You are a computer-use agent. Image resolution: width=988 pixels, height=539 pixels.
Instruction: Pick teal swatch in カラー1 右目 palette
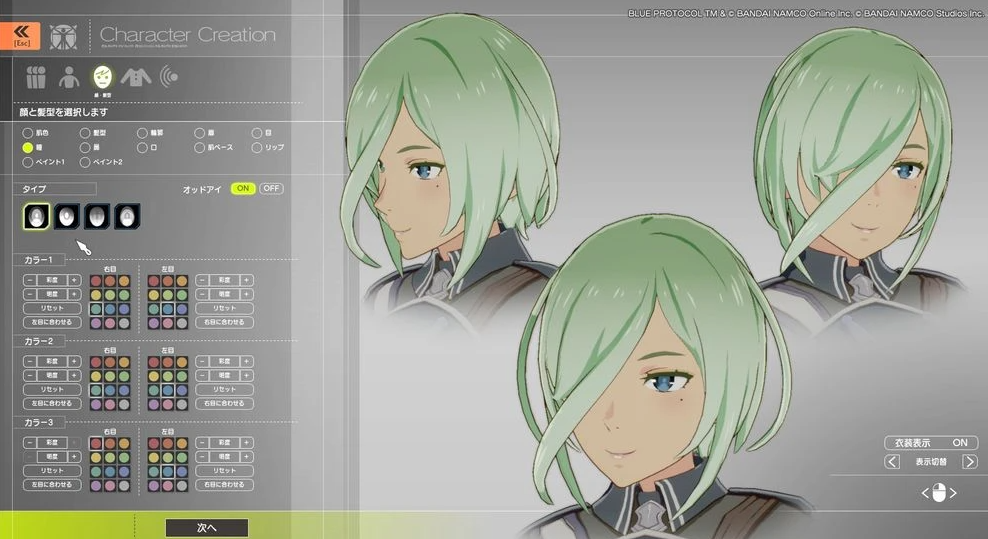96,309
